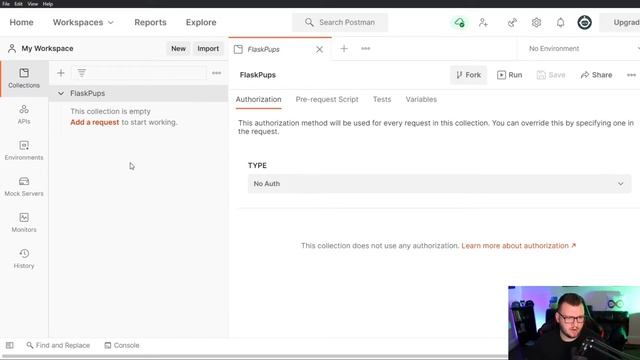The width and height of the screenshot is (640, 360).
Task: Click the FlaskPups collection title heading
Action: [x=258, y=75]
